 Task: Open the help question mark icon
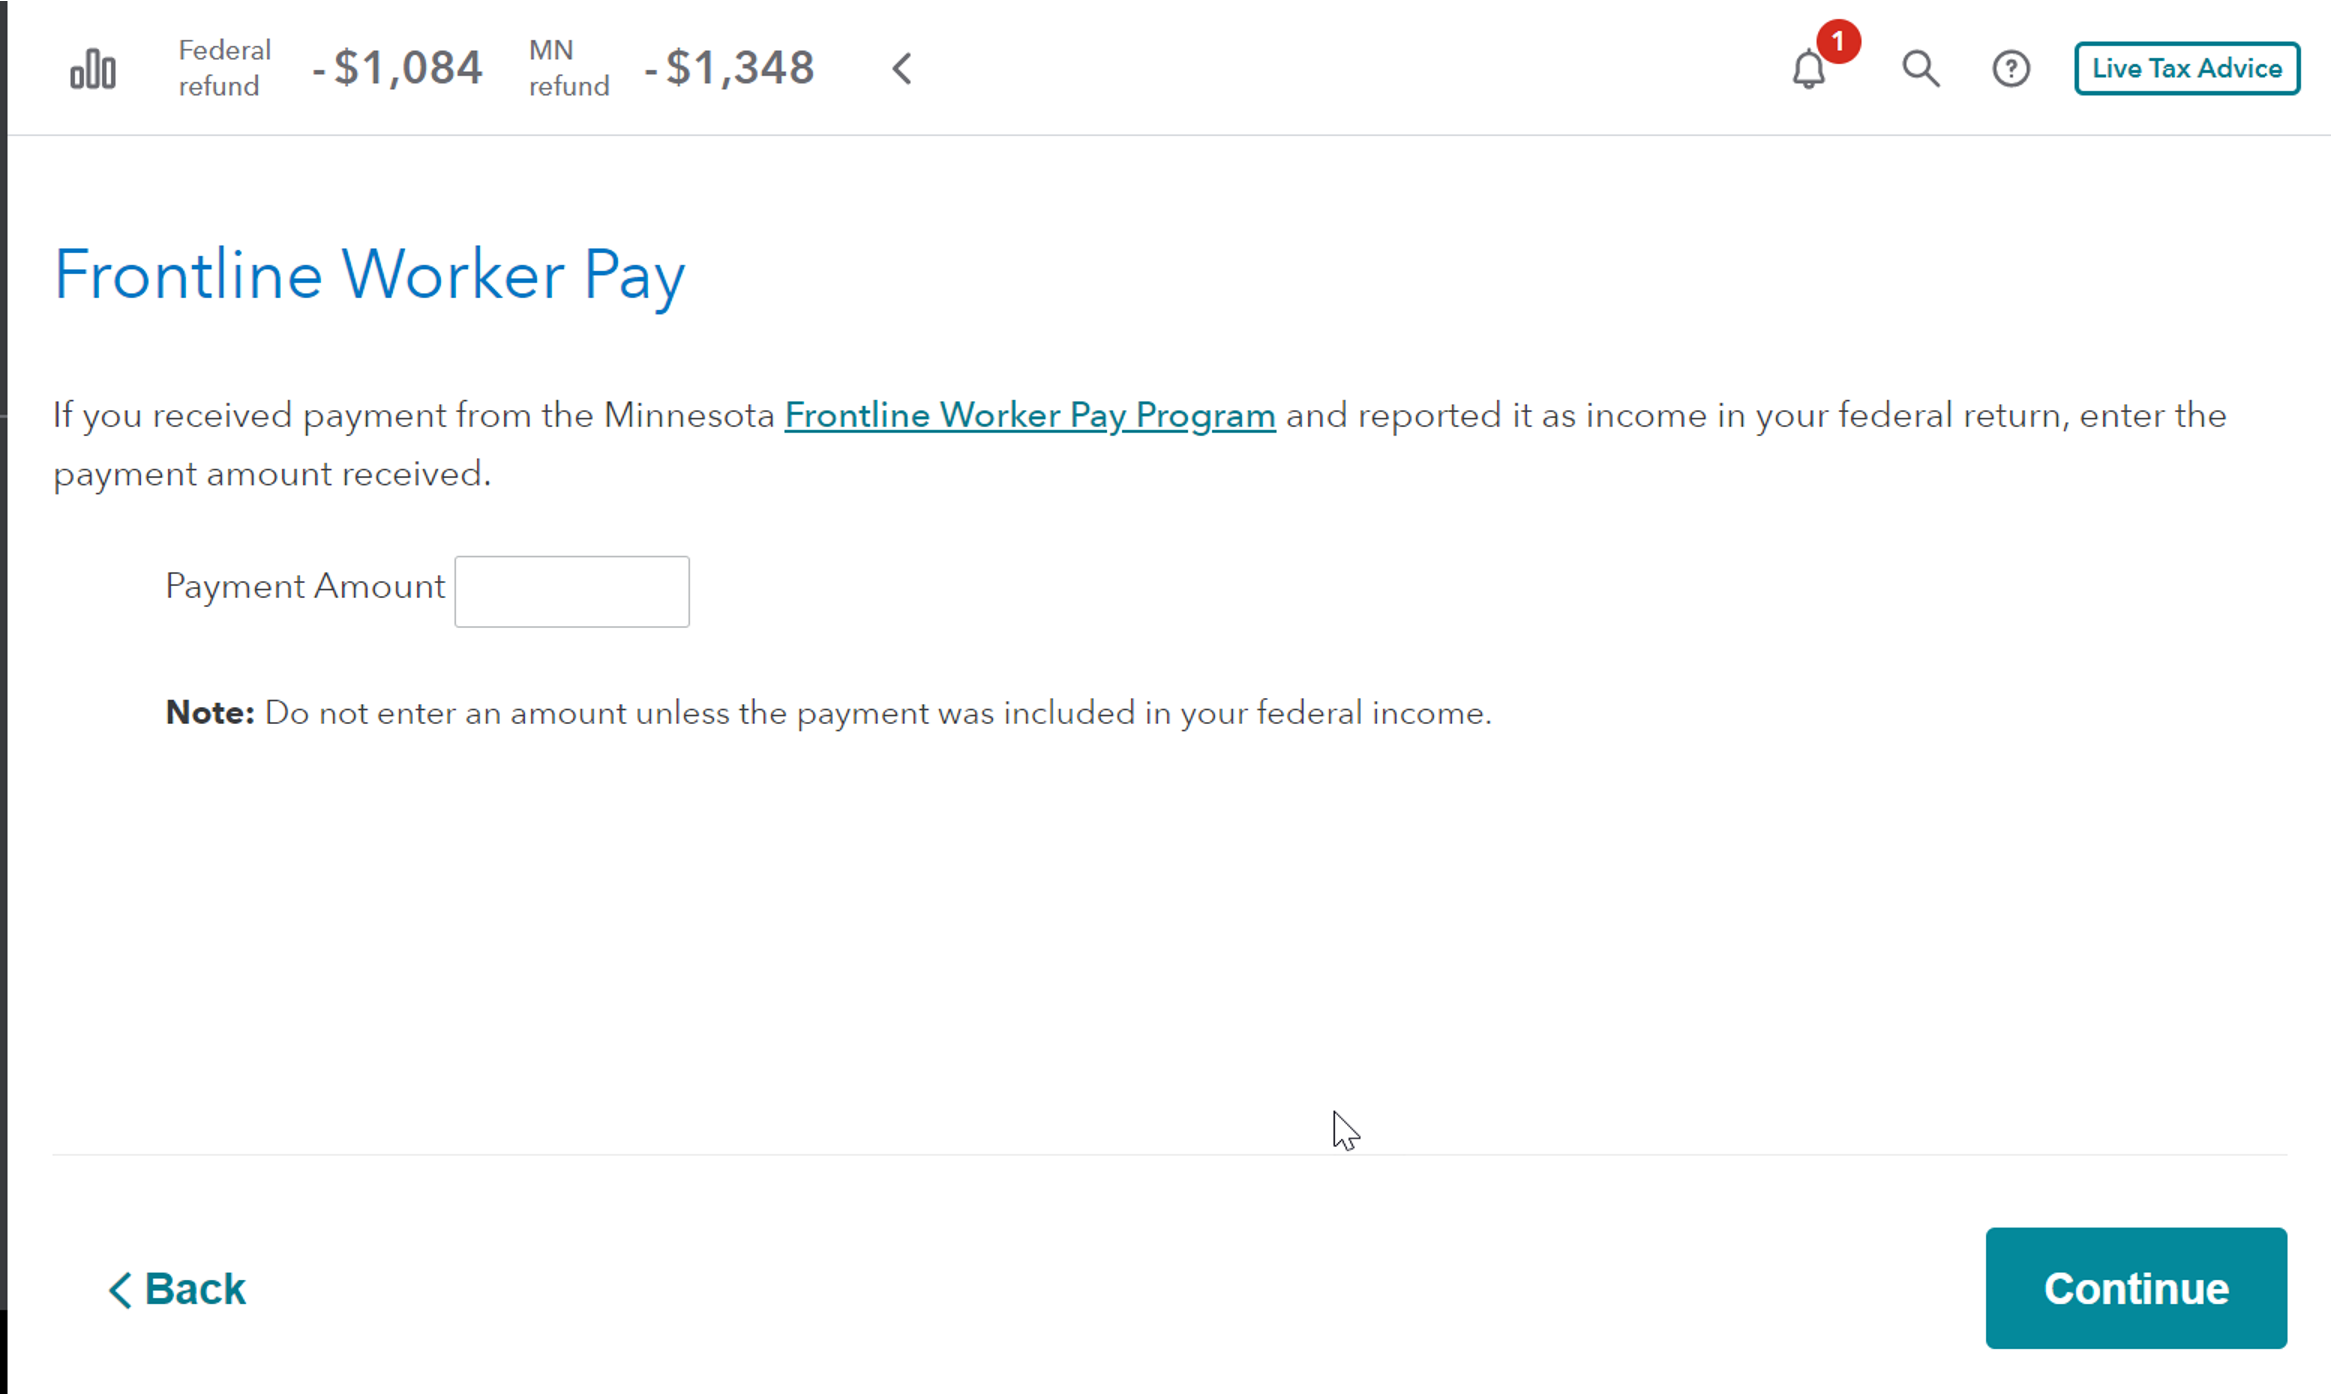pos(2011,69)
